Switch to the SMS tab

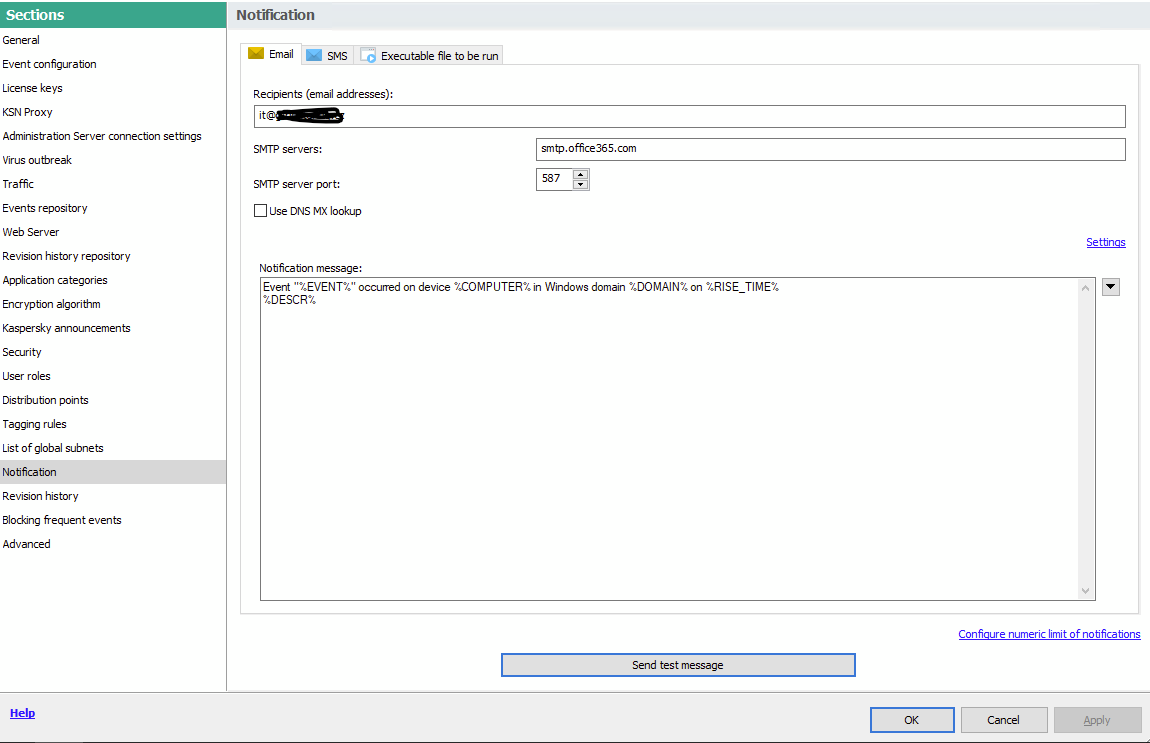point(327,56)
